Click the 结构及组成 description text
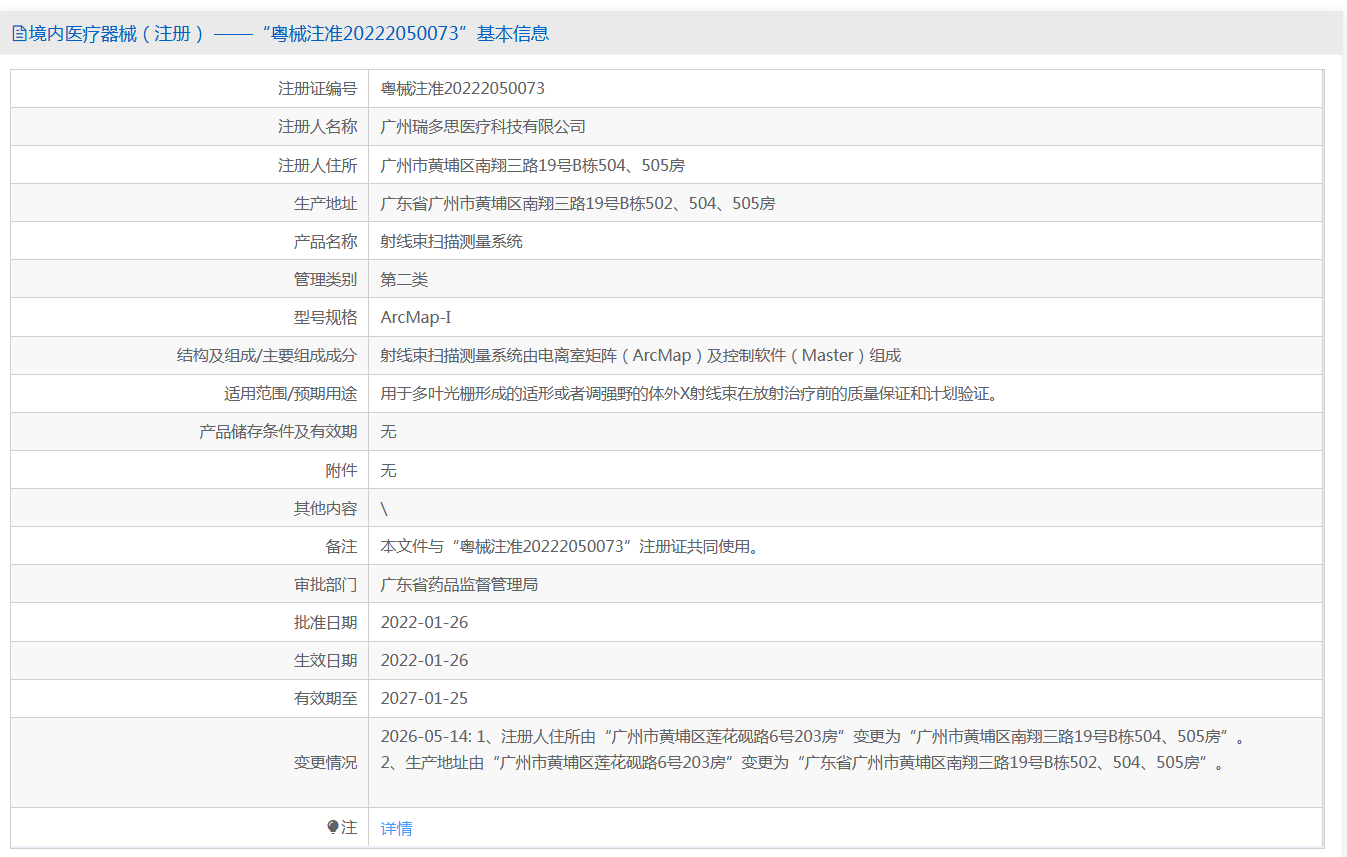Viewport: 1347px width, 857px height. point(640,355)
